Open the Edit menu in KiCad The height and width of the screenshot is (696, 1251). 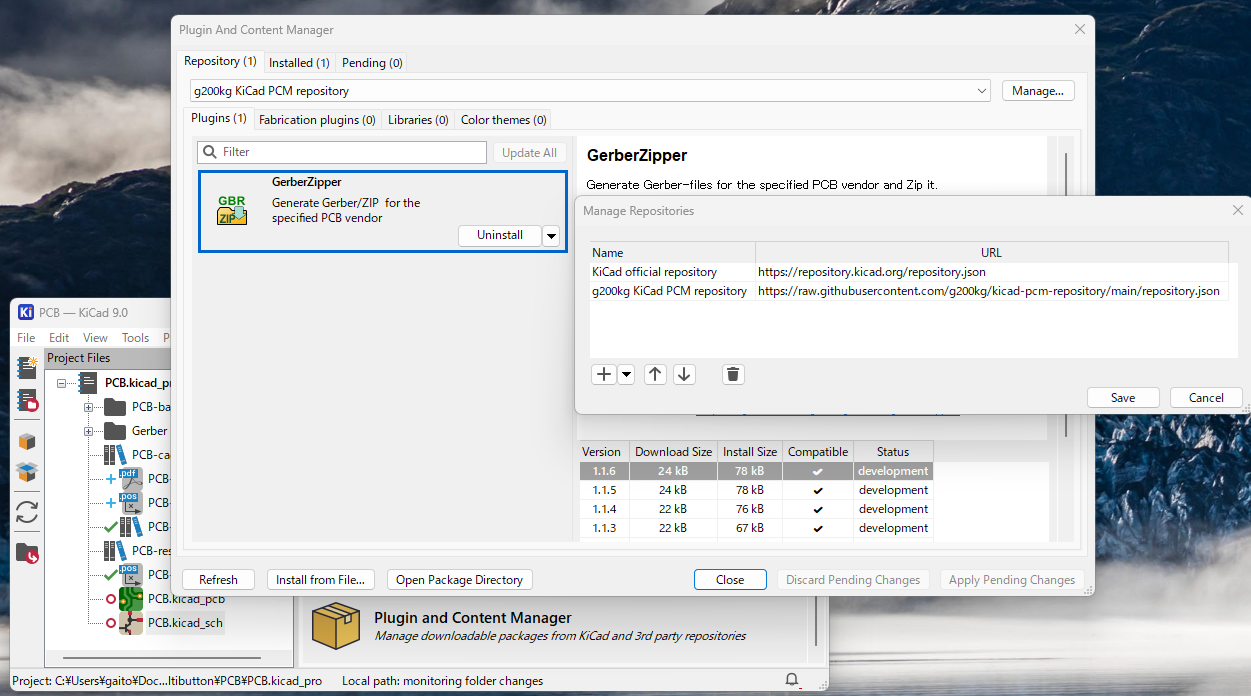[x=59, y=338]
